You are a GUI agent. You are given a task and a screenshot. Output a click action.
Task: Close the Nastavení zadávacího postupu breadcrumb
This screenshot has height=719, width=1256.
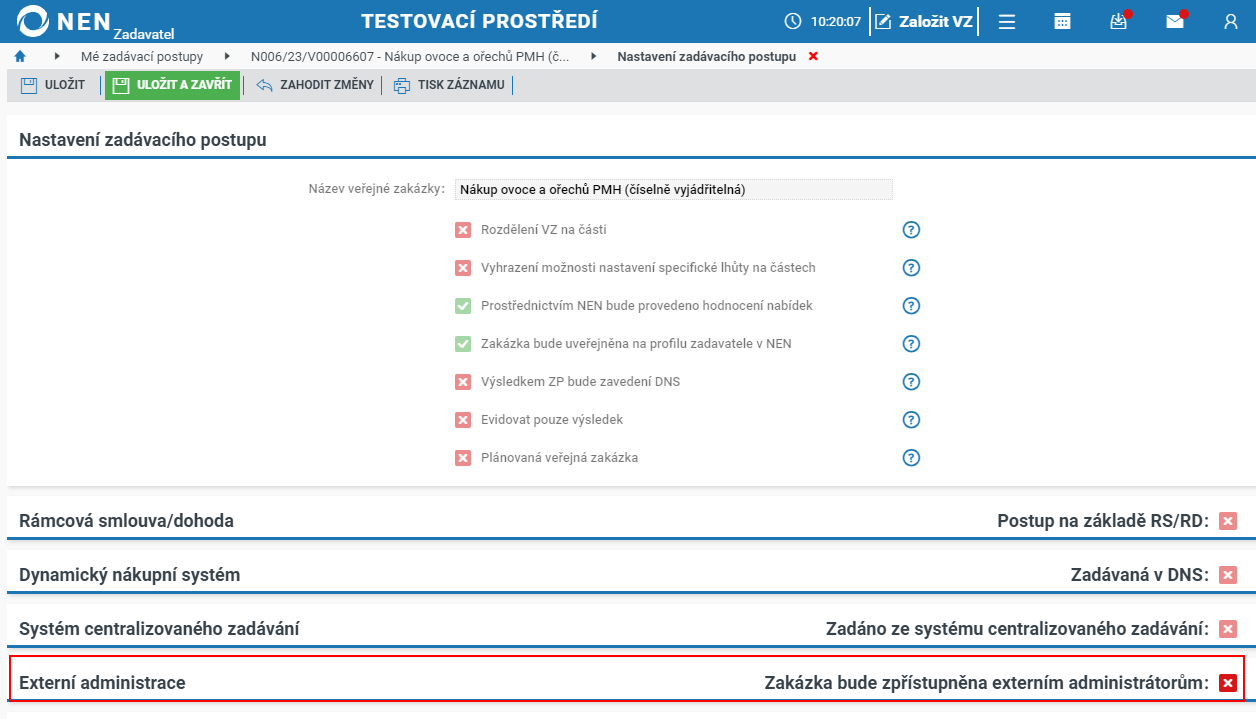click(813, 57)
